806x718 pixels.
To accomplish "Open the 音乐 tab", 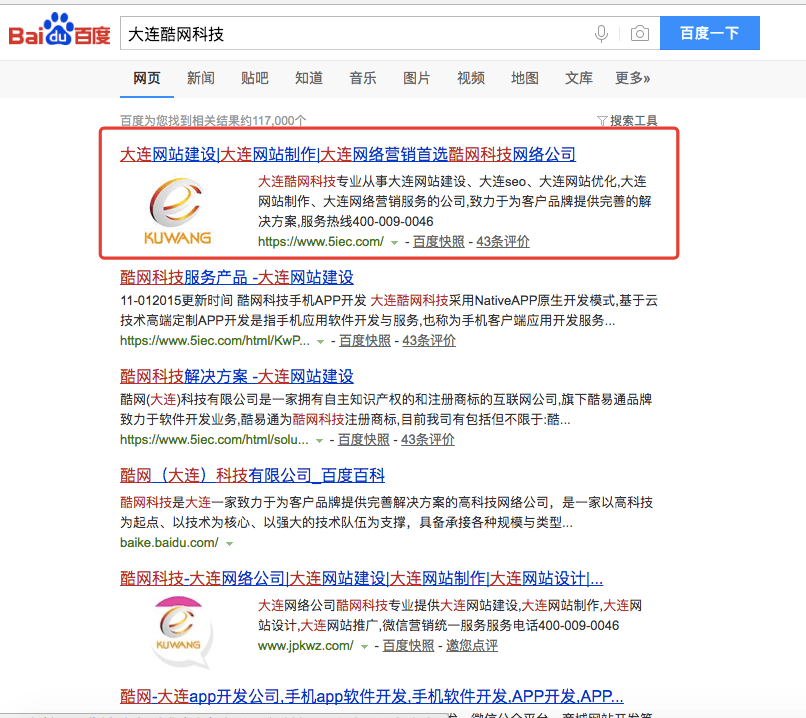I will pos(363,78).
